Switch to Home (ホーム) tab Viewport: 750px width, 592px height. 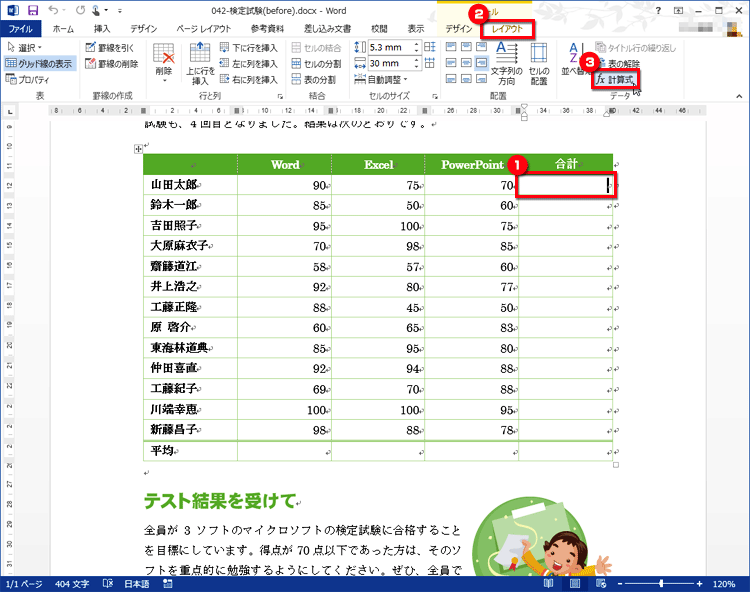[x=63, y=29]
